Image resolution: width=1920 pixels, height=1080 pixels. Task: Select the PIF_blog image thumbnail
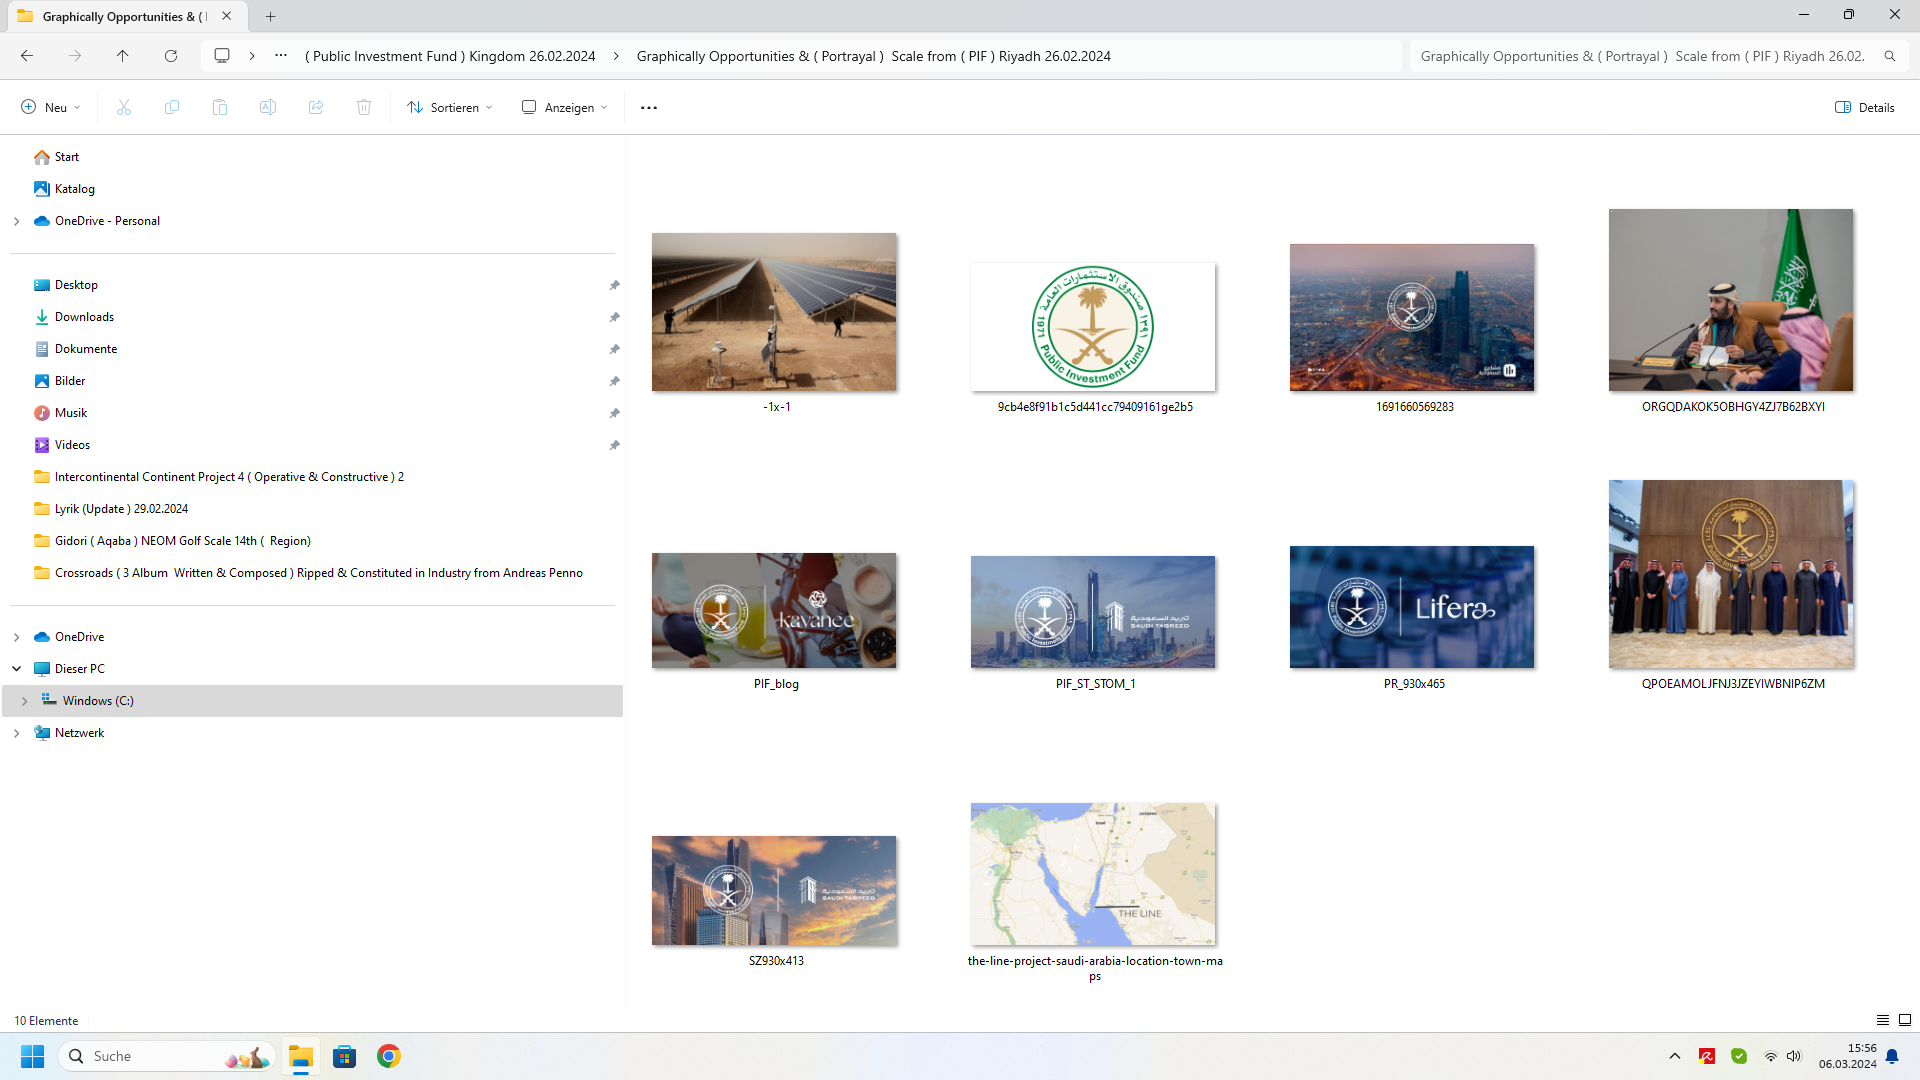click(774, 610)
